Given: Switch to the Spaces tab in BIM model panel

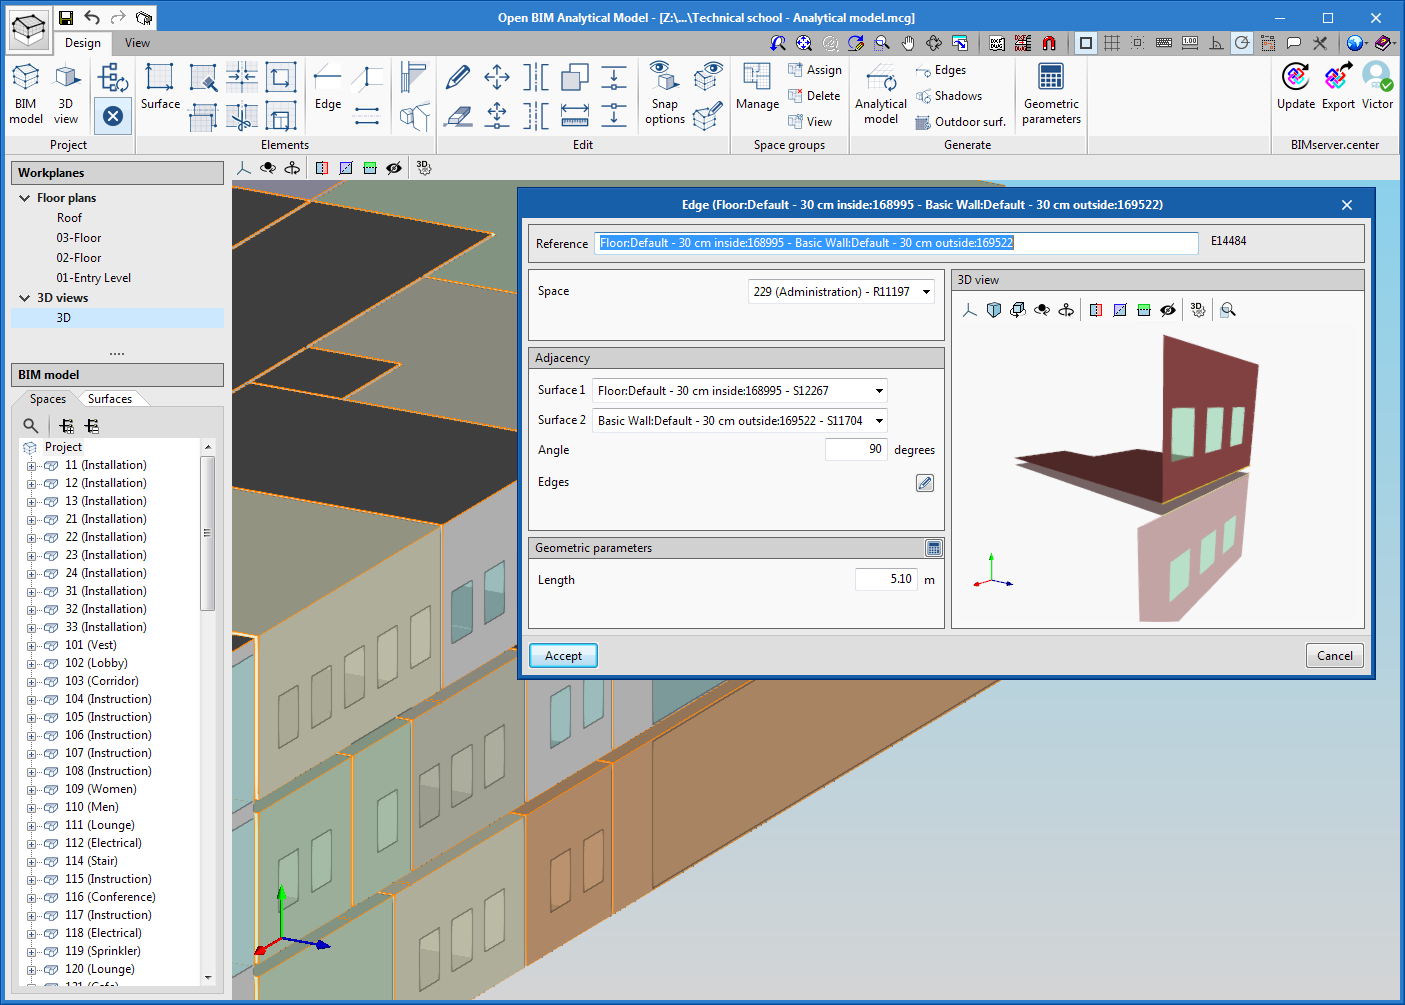Looking at the screenshot, I should [46, 398].
